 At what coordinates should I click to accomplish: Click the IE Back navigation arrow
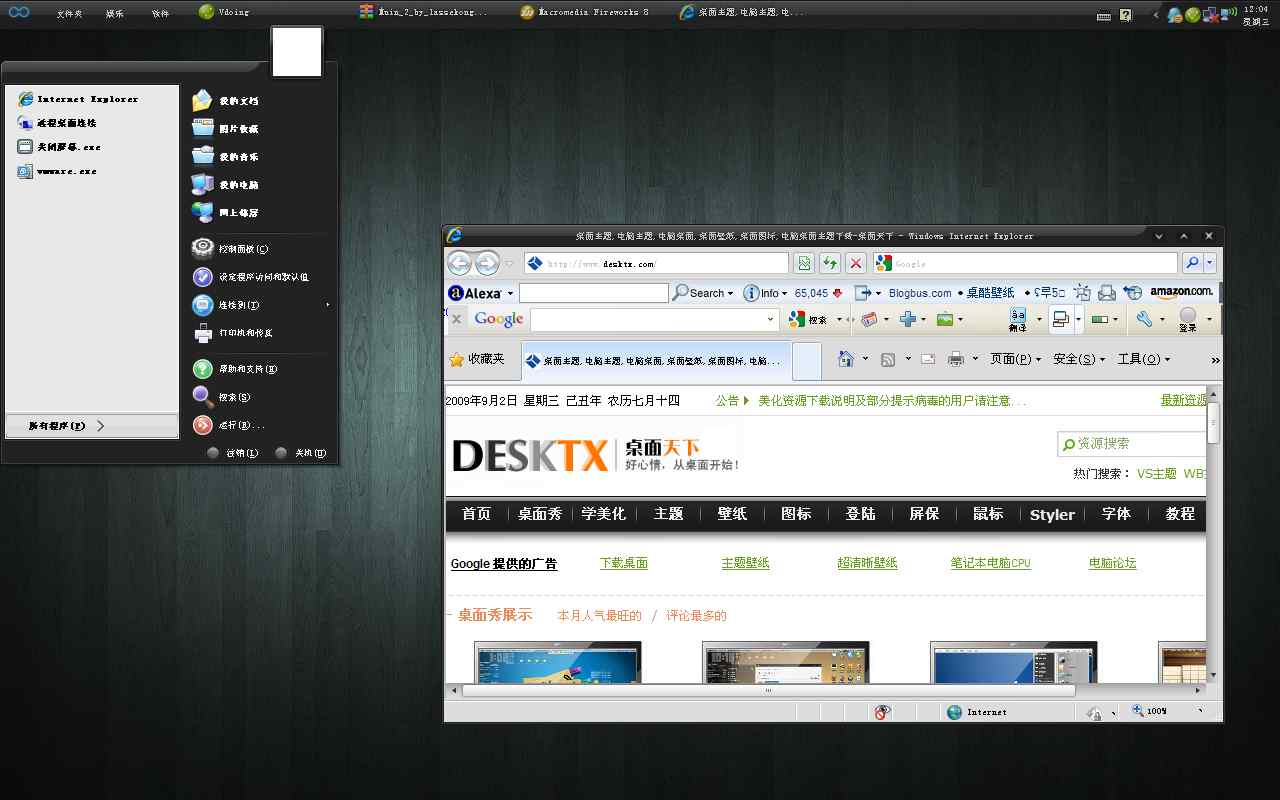point(459,263)
